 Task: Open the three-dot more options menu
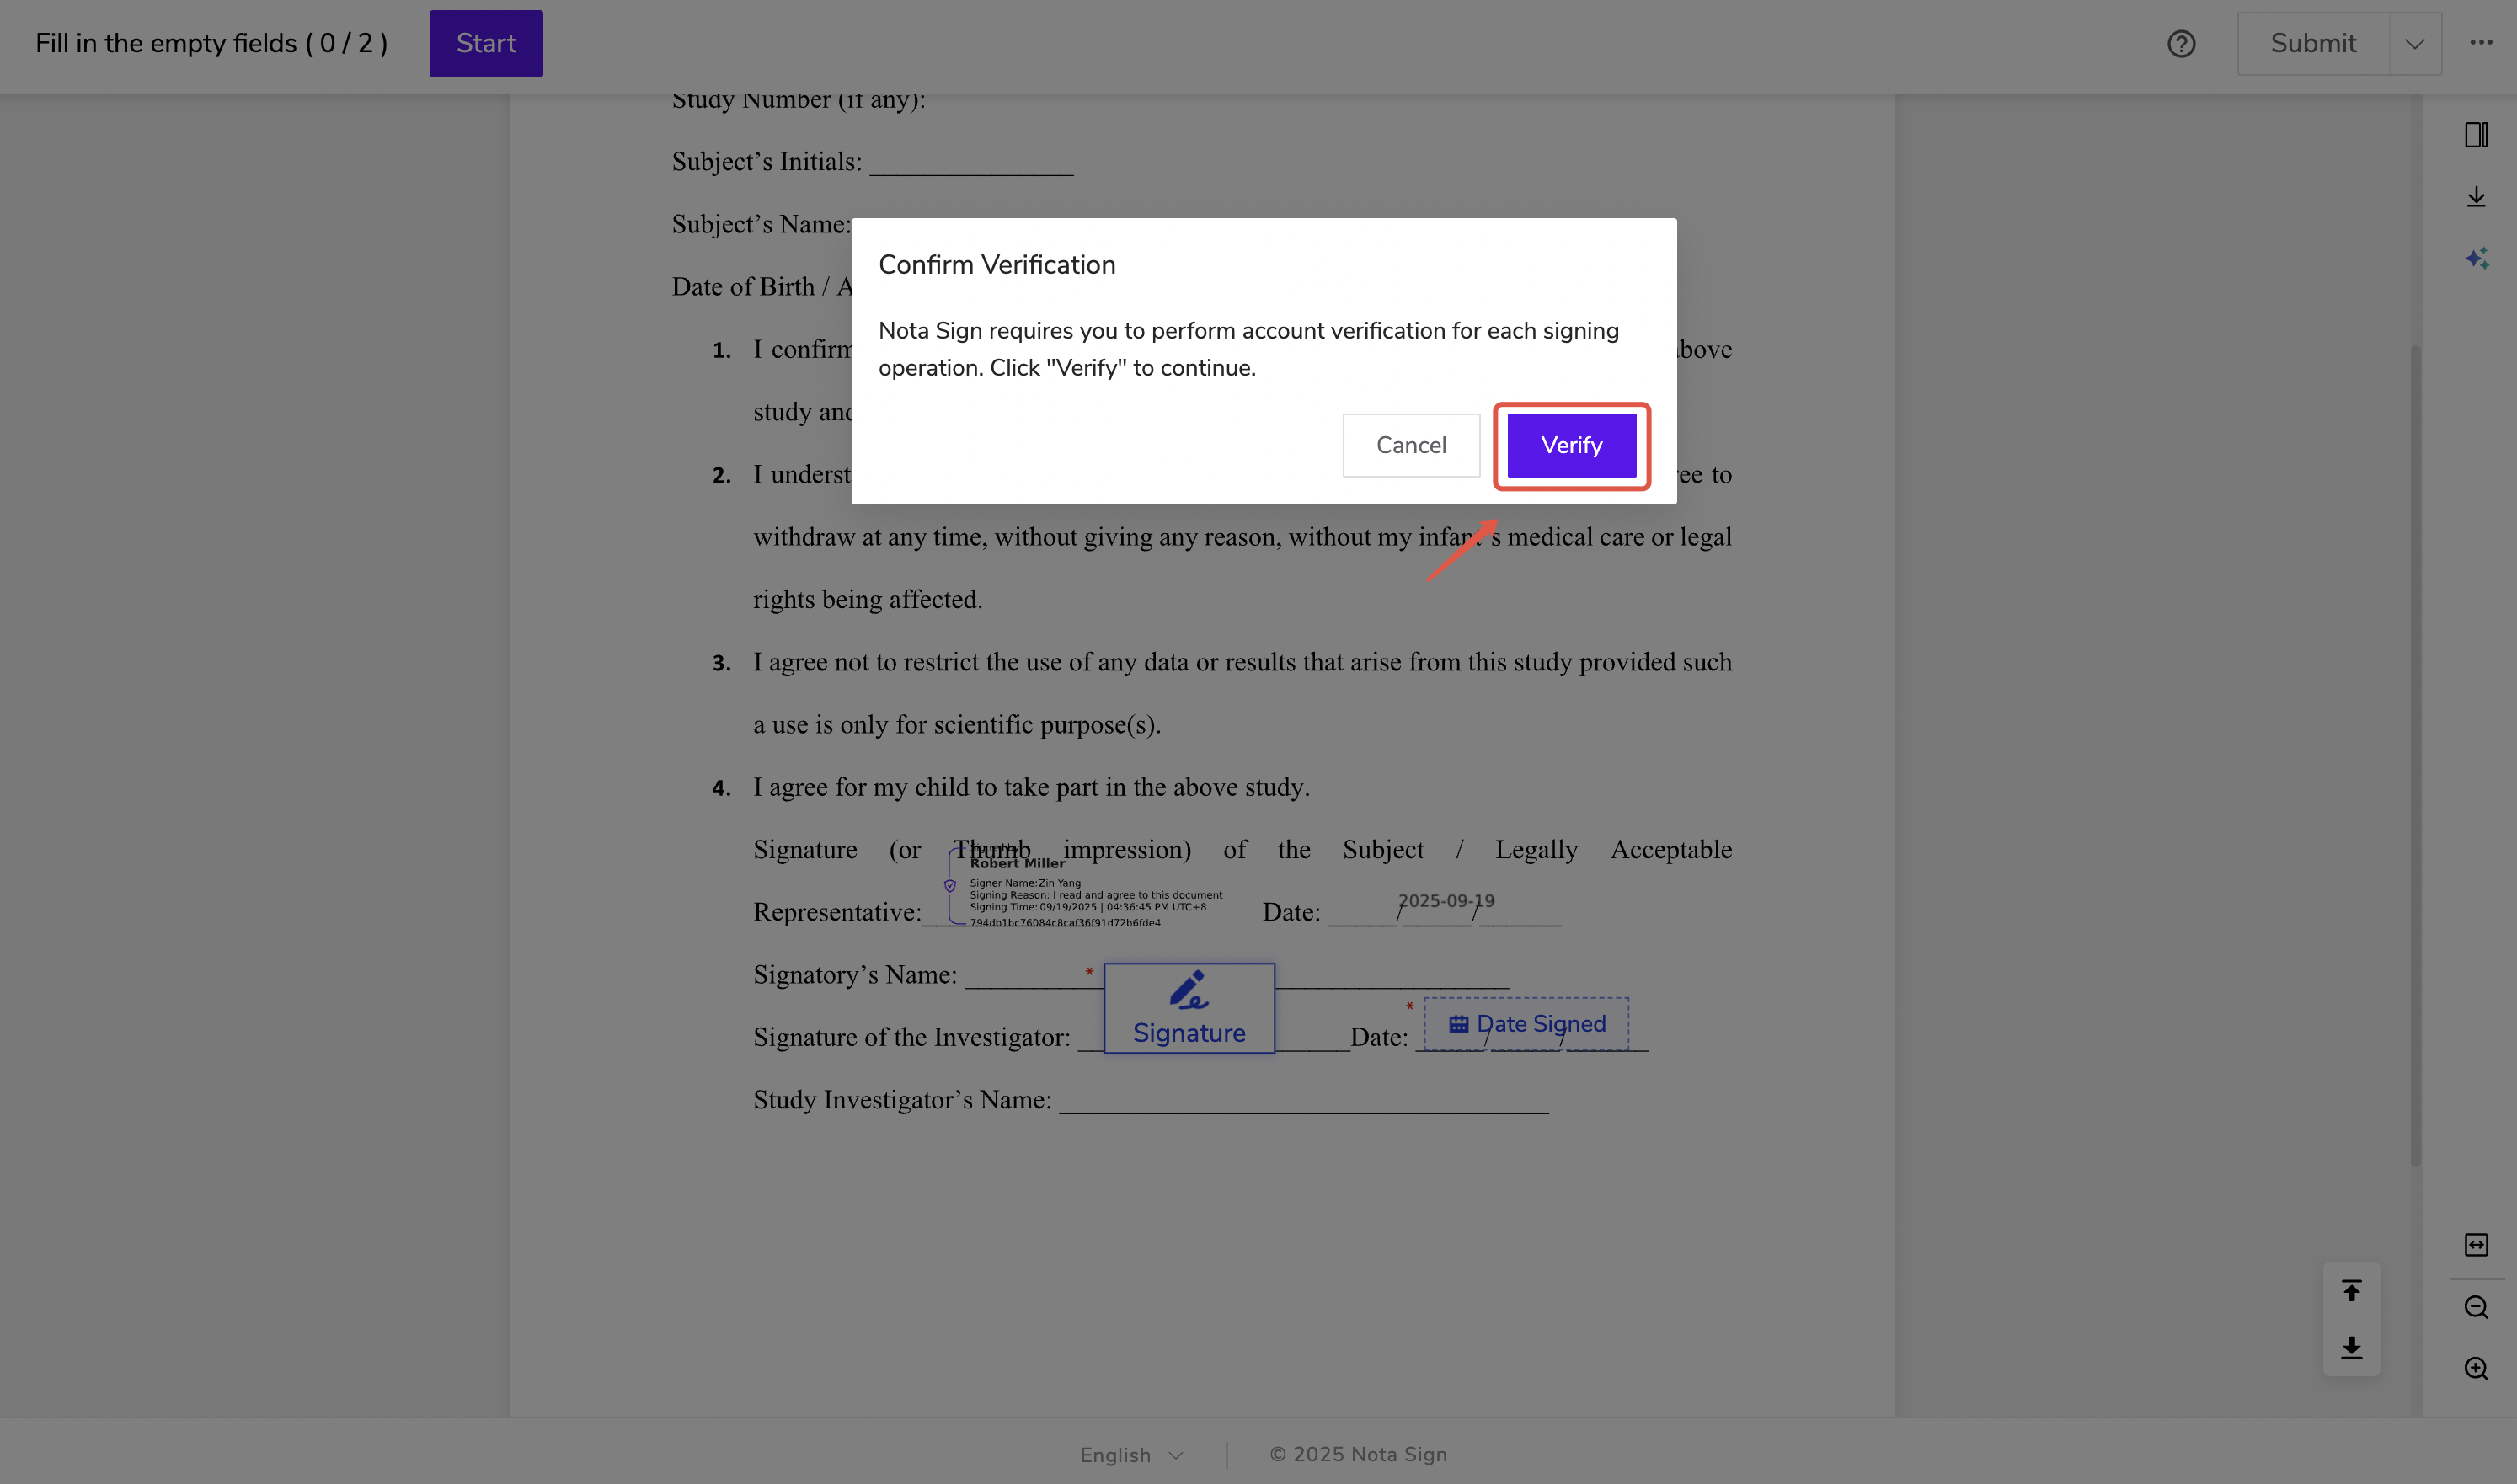pos(2480,42)
